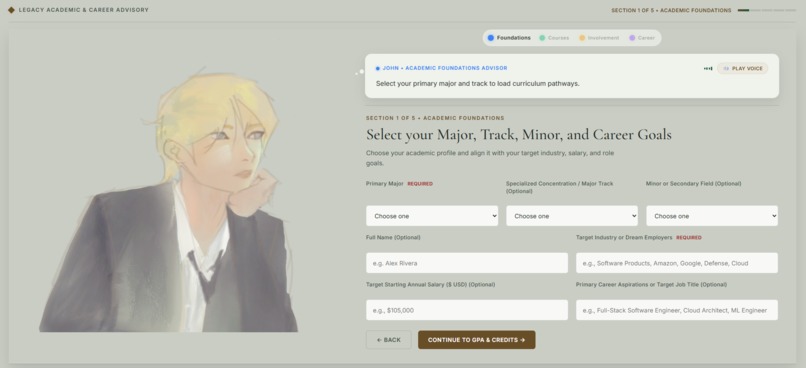The height and width of the screenshot is (368, 806).
Task: Click the John Academic Foundations Advisor label
Action: click(x=445, y=68)
